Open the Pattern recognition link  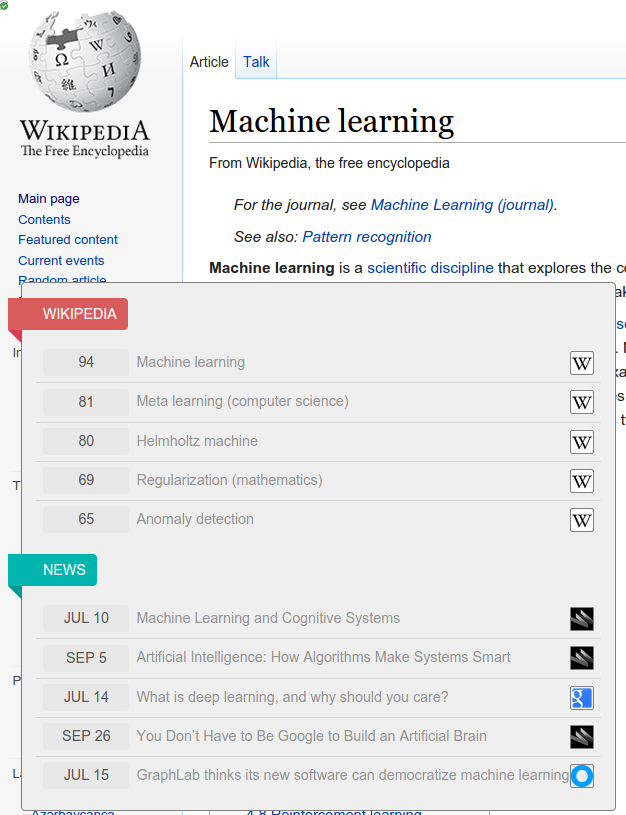pos(367,237)
